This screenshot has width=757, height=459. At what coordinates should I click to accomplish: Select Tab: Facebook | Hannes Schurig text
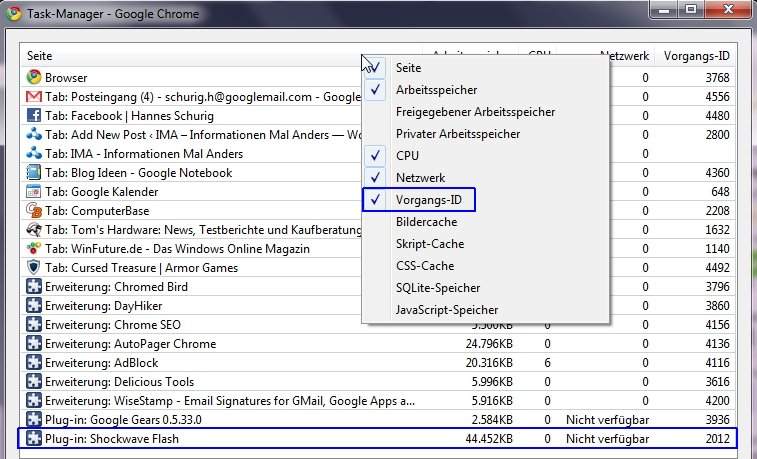(x=129, y=115)
